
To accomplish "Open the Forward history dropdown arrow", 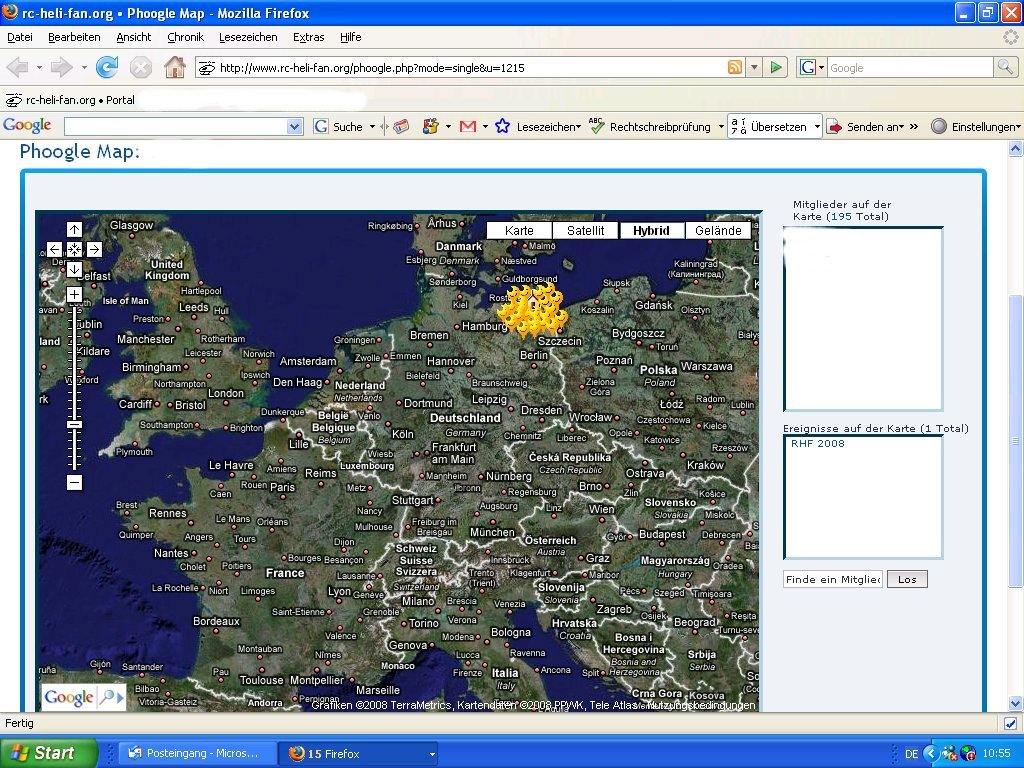I will point(84,67).
